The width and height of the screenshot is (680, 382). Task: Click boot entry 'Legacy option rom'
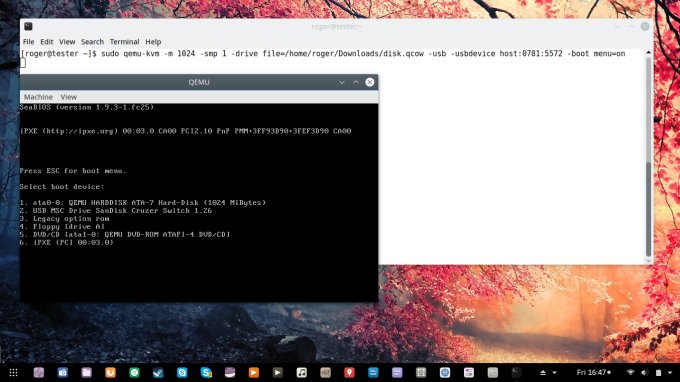tap(64, 219)
